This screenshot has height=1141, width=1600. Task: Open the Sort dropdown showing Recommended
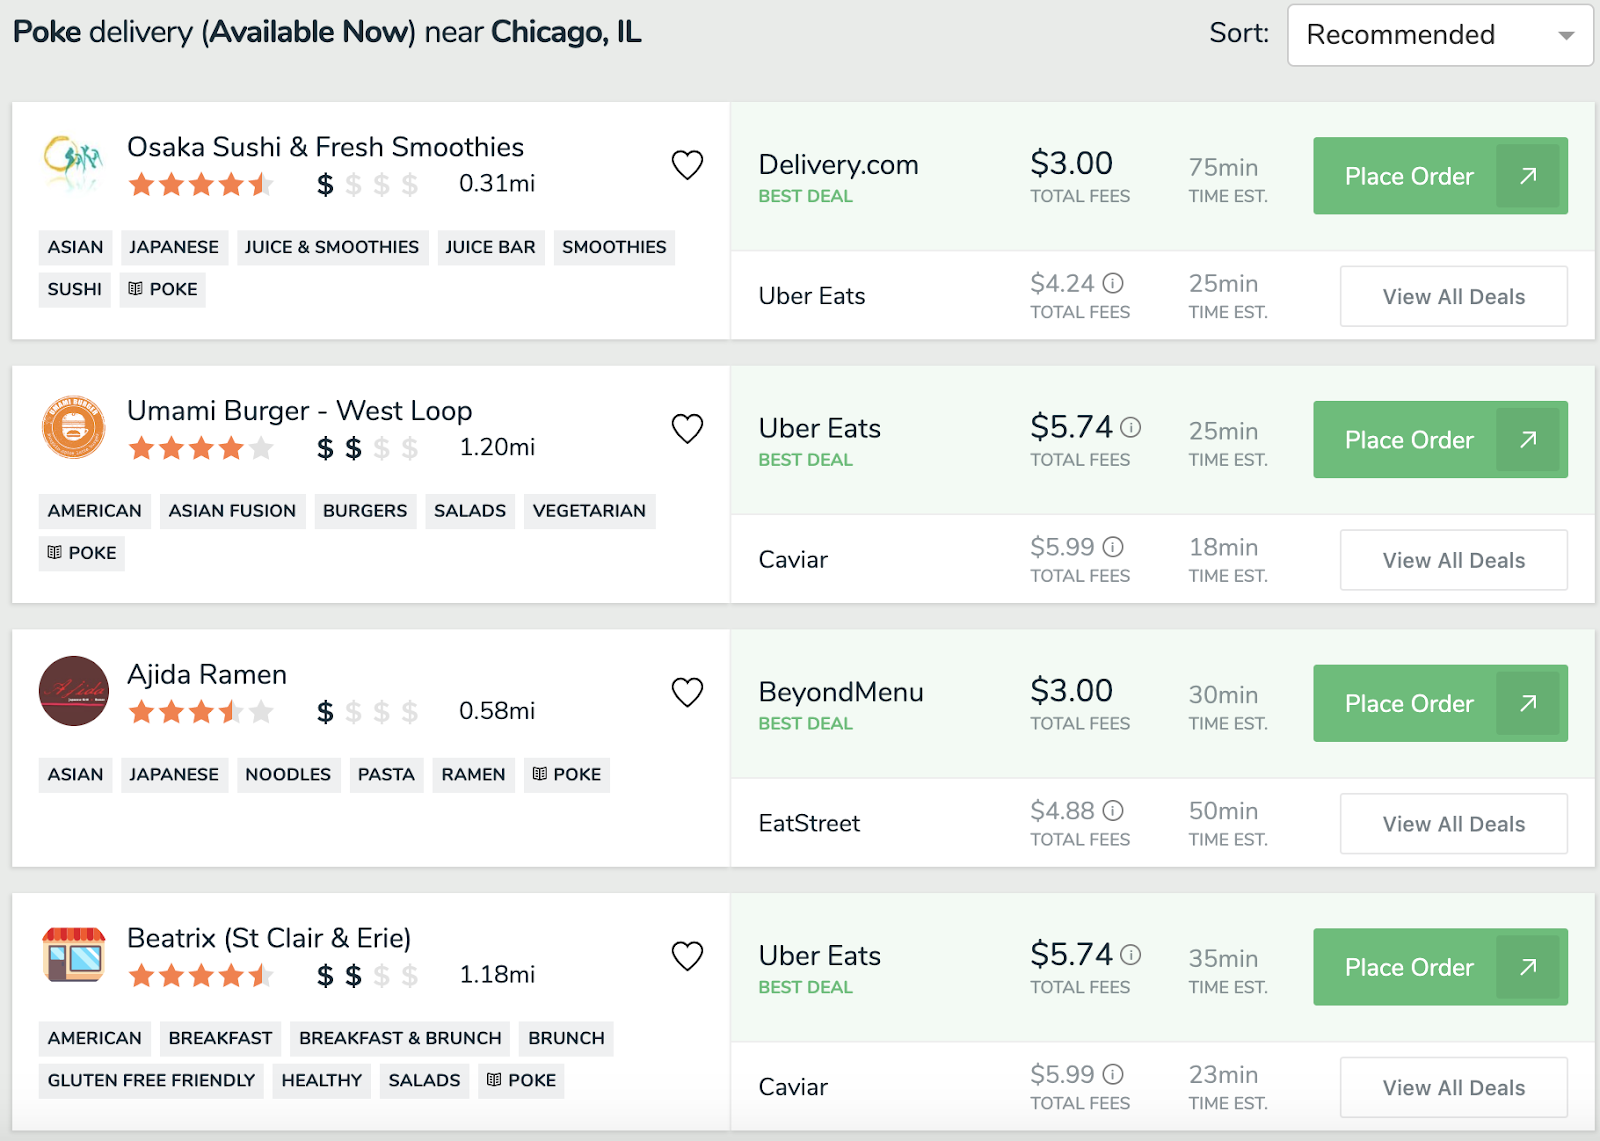(1439, 35)
